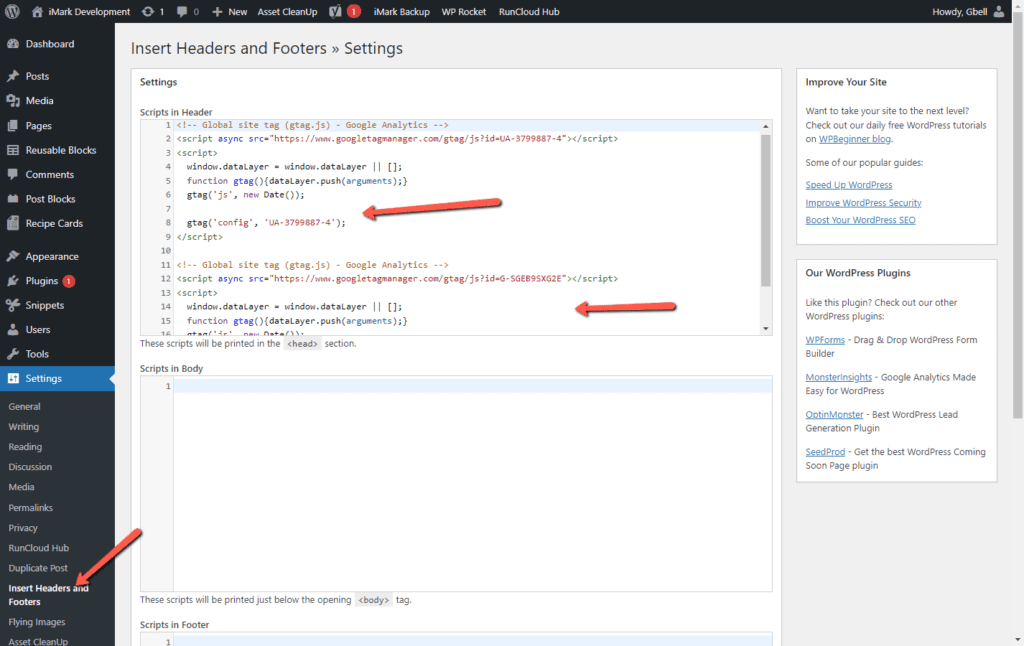
Task: Click the Settings sliders icon
Action: tap(13, 378)
